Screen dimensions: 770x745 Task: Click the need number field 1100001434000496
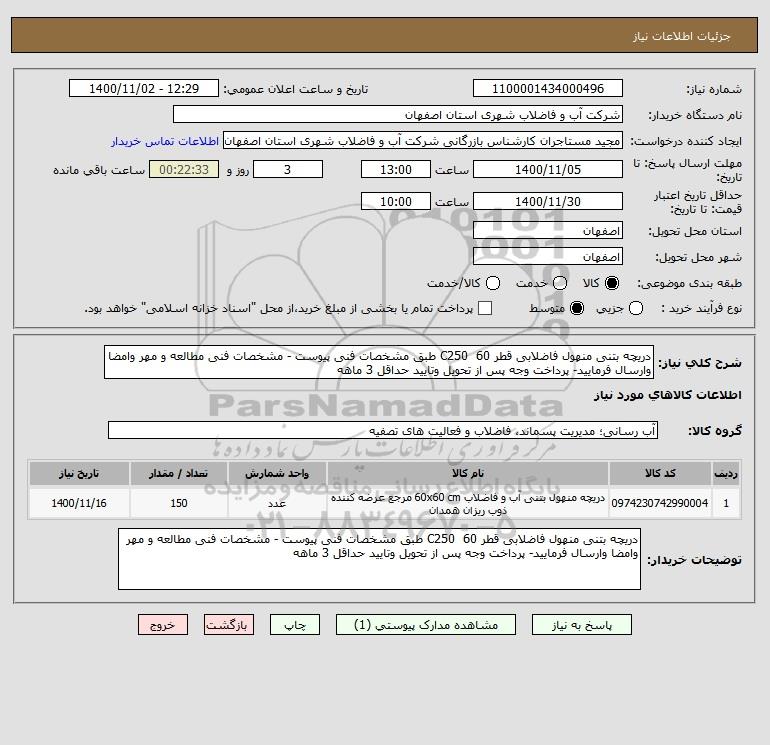pos(548,88)
